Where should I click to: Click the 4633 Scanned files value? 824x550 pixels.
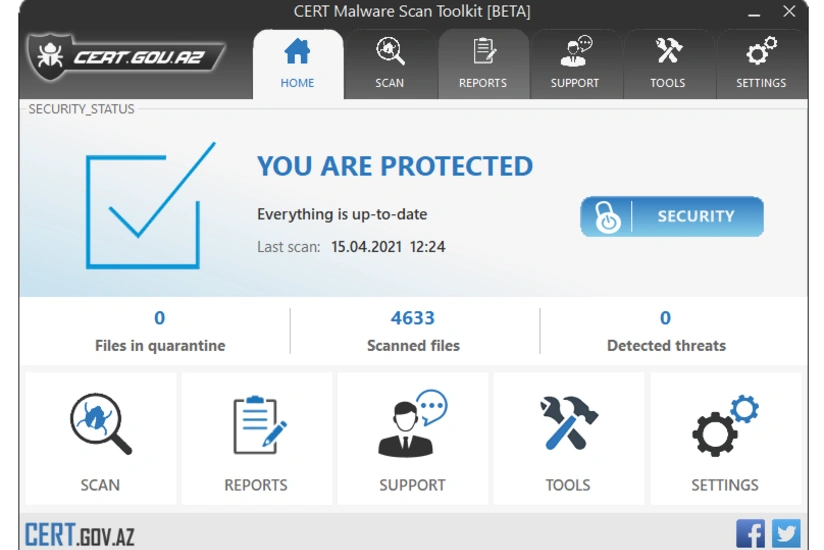(413, 318)
